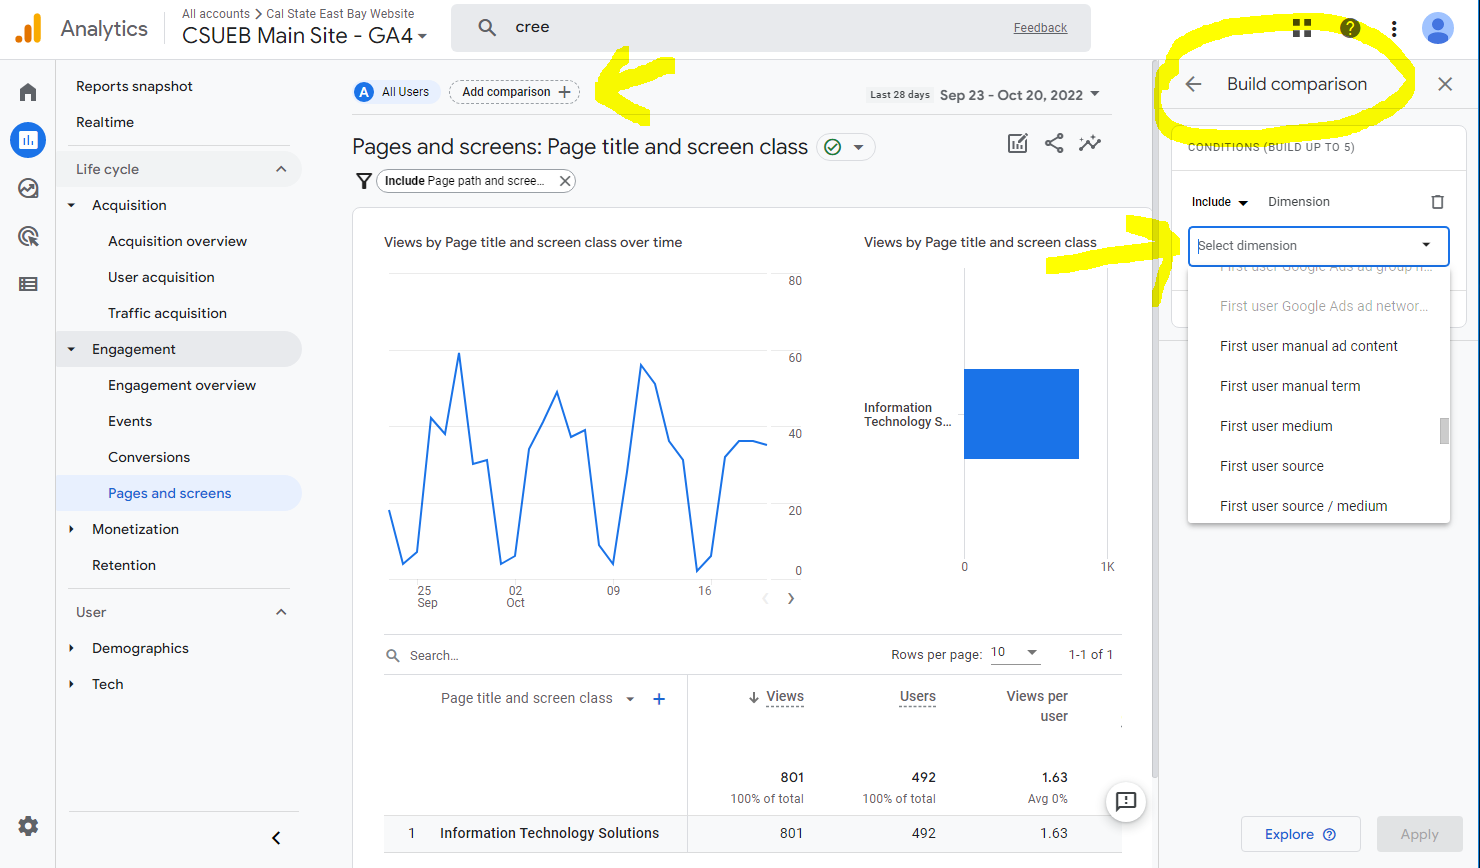Image resolution: width=1480 pixels, height=868 pixels.
Task: Open the property selector CSUEB Main Site - GA4
Action: pos(305,36)
